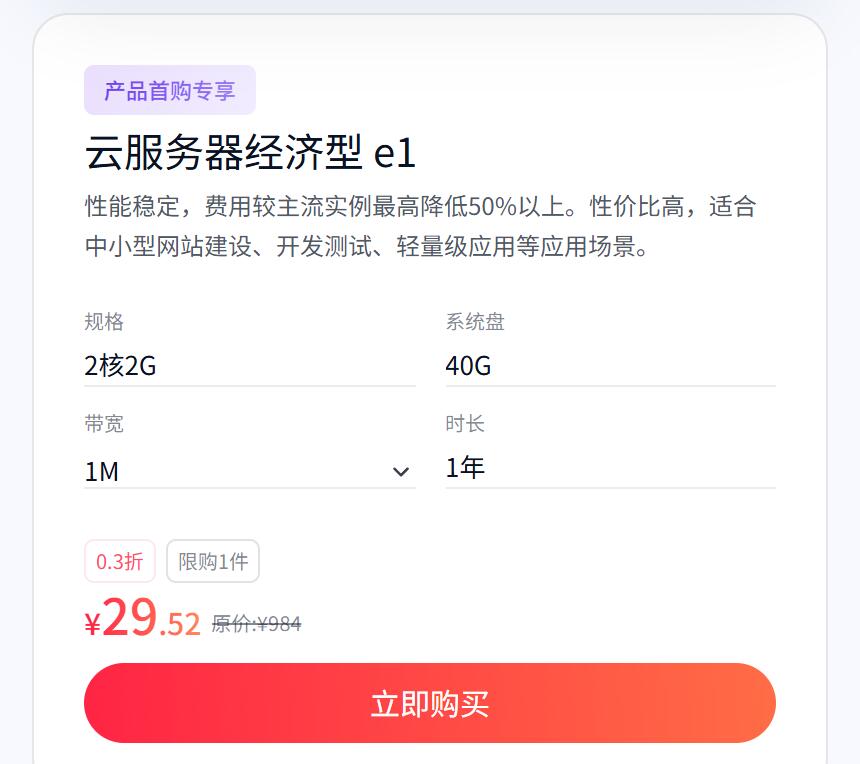This screenshot has width=860, height=764.
Task: Click the .52 decimal price portion
Action: pyautogui.click(x=180, y=624)
